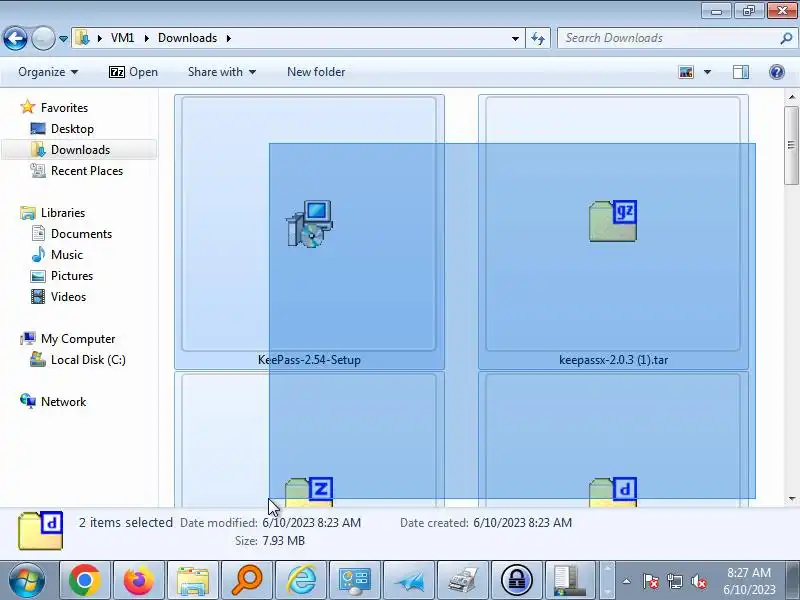The image size is (800, 600).
Task: Open the control panel taskbar icon
Action: pyautogui.click(x=355, y=580)
